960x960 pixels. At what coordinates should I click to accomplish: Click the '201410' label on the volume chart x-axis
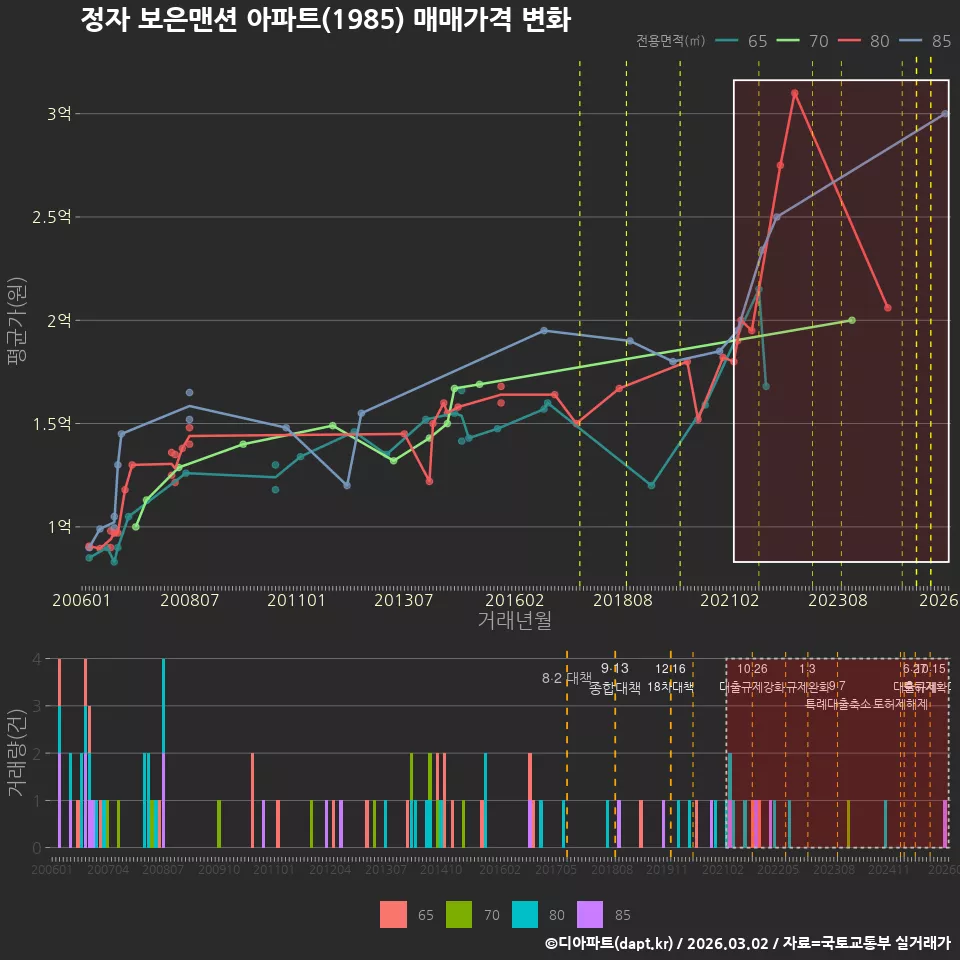[x=441, y=869]
